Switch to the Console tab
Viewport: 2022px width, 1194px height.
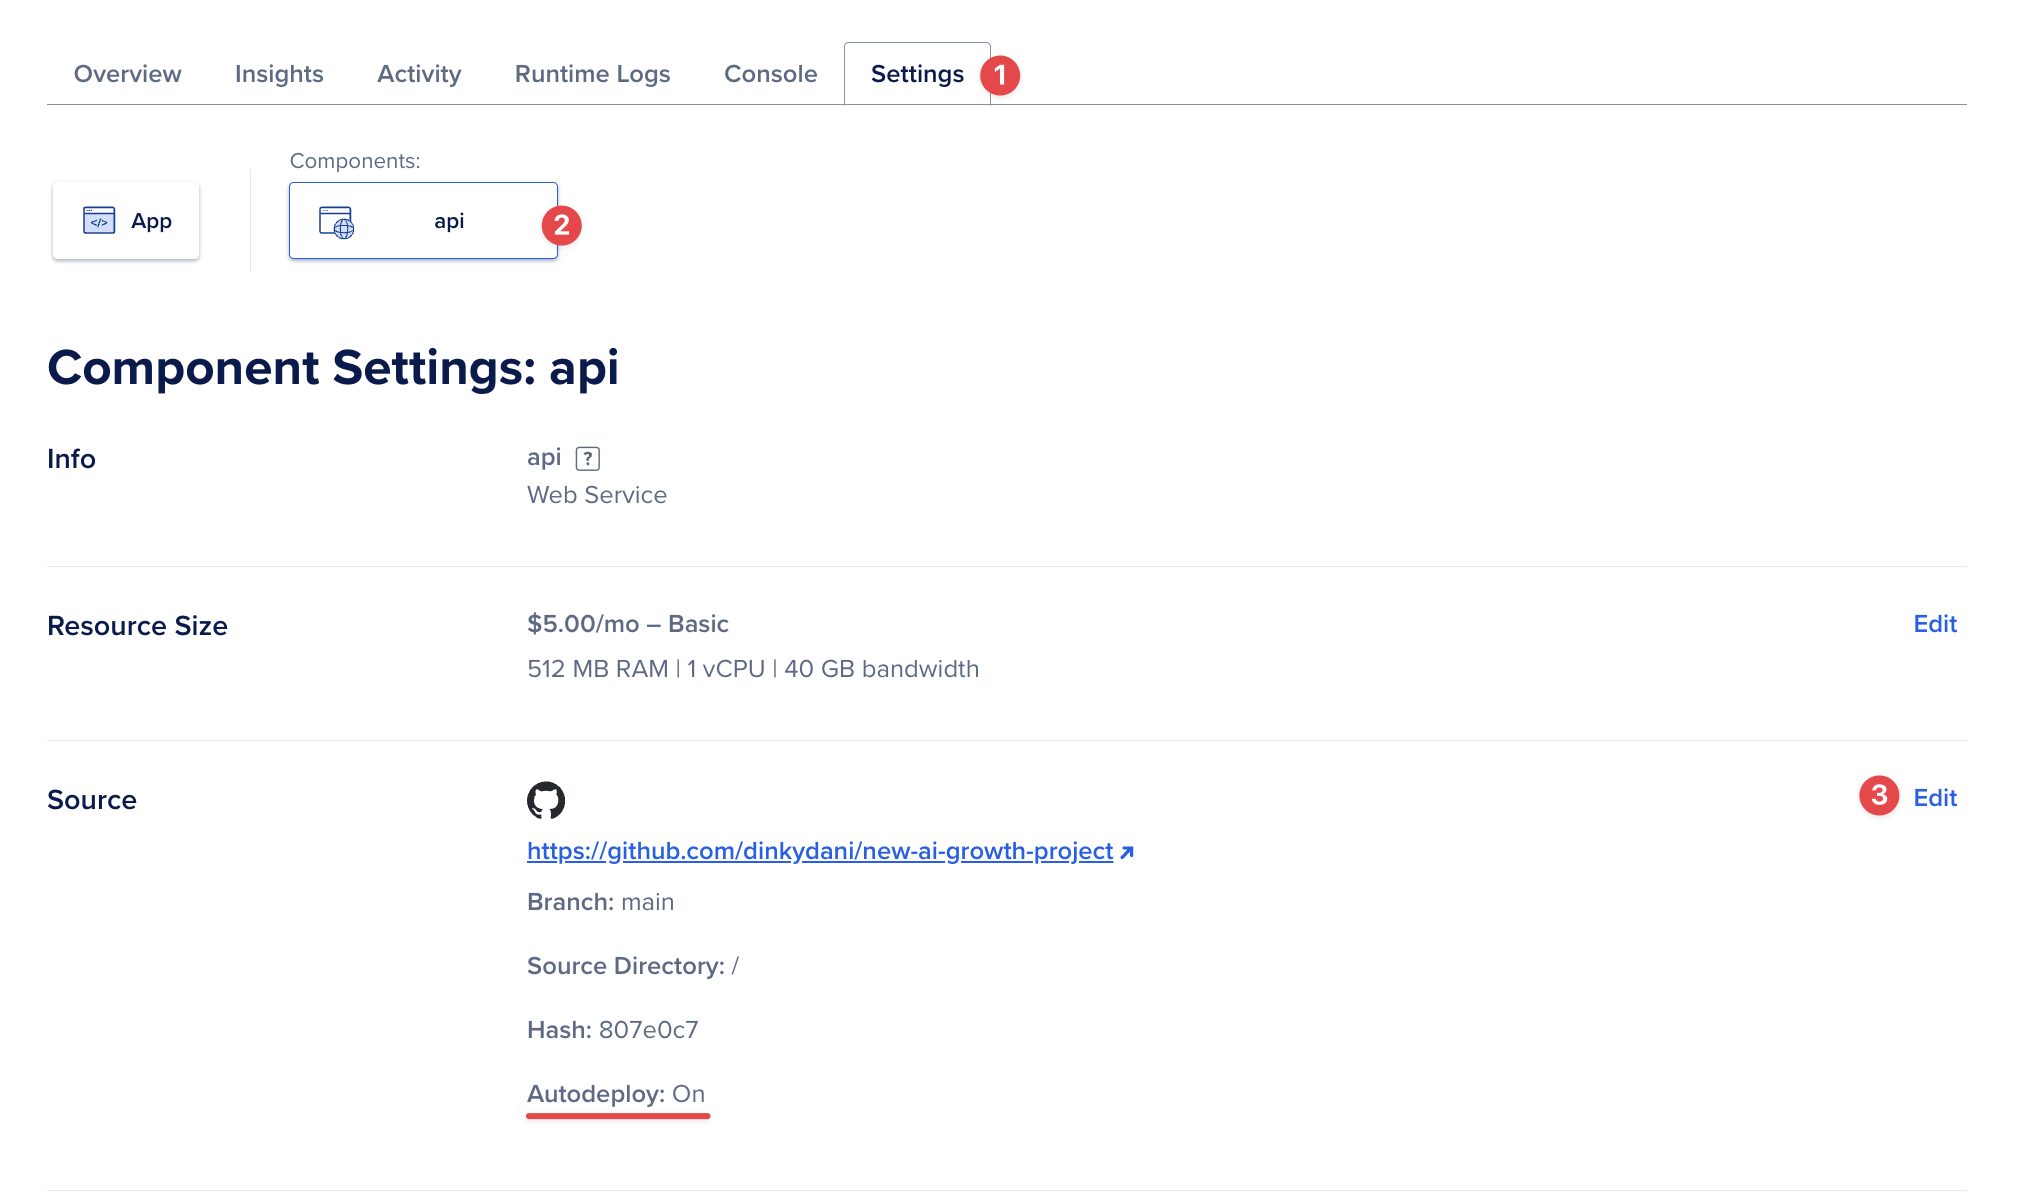[770, 74]
